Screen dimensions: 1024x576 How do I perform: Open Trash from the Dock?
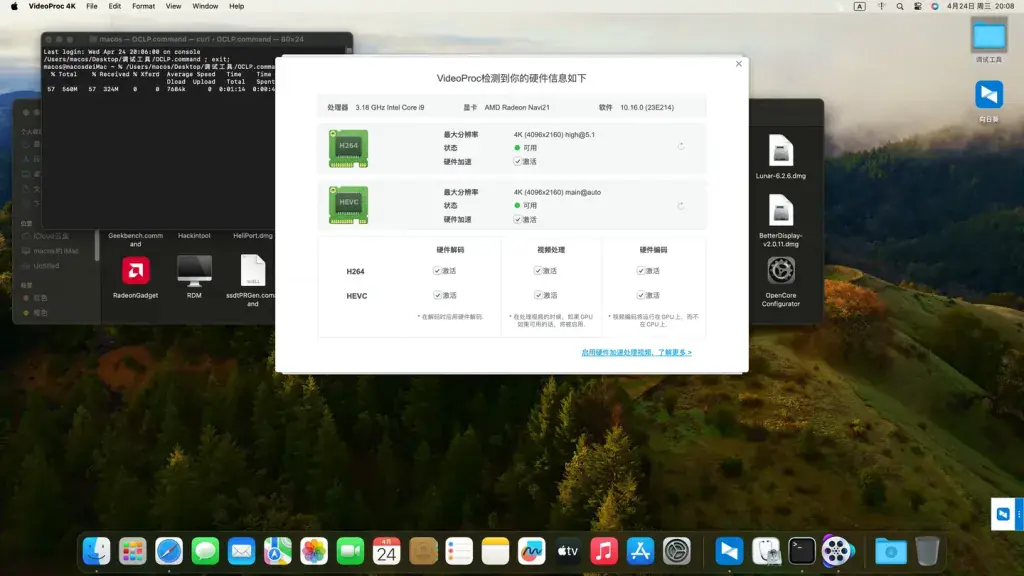(x=927, y=551)
